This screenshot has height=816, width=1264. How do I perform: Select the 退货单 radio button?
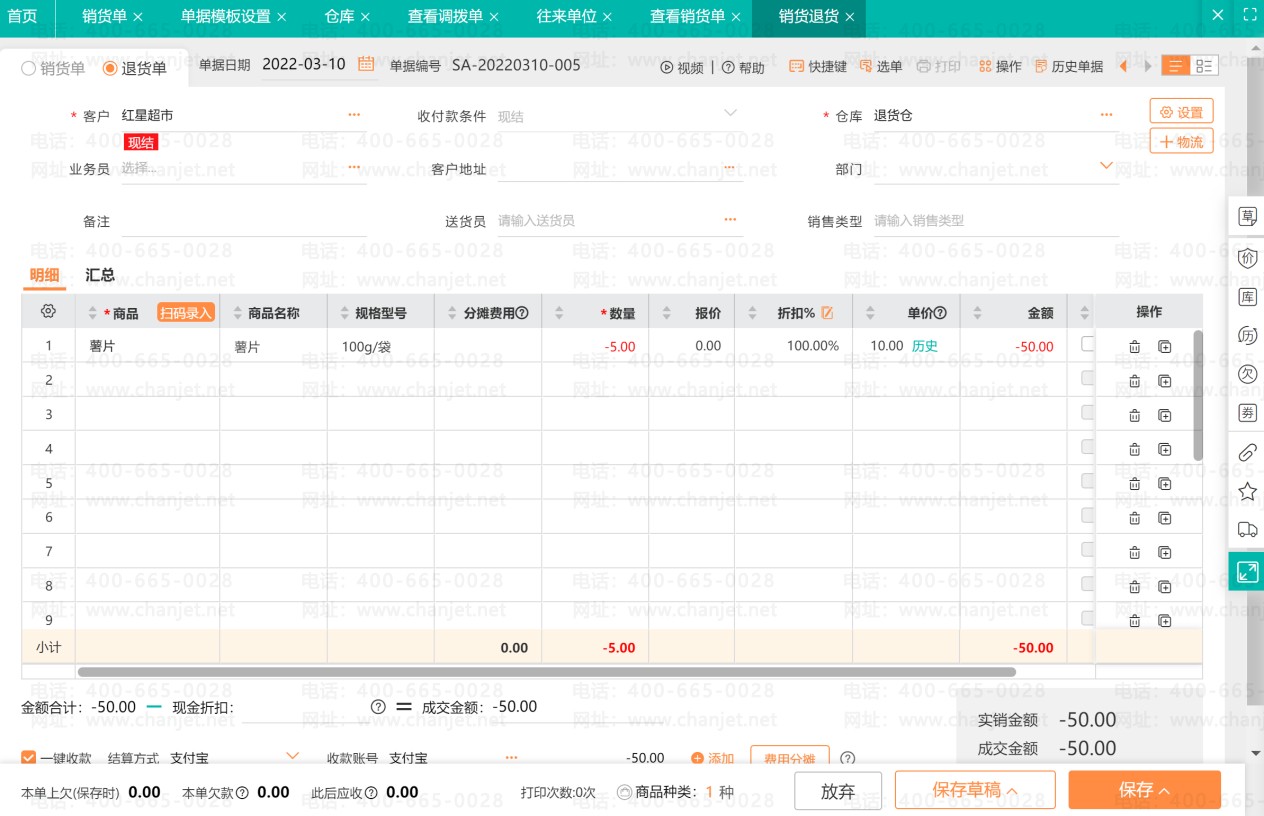coord(110,68)
